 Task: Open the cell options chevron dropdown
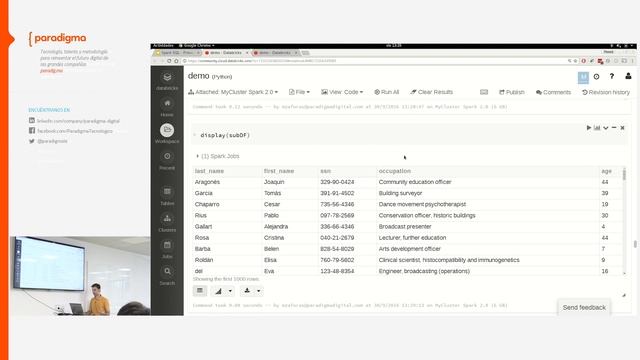(x=606, y=128)
